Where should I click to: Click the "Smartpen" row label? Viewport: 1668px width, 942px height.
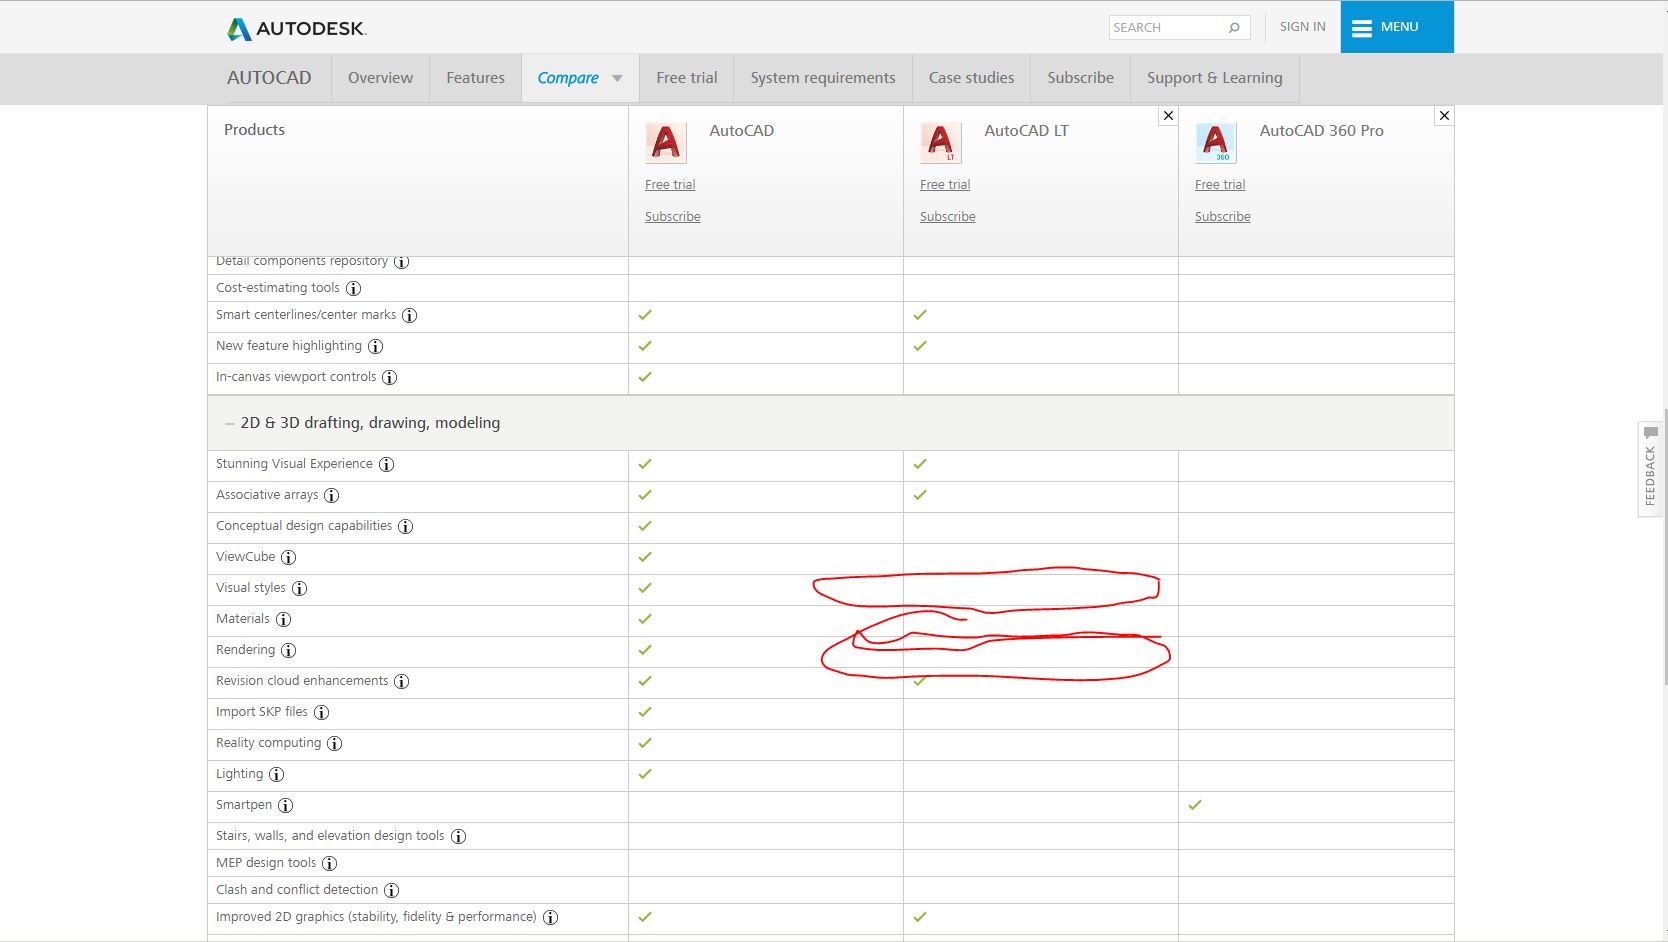tap(244, 805)
